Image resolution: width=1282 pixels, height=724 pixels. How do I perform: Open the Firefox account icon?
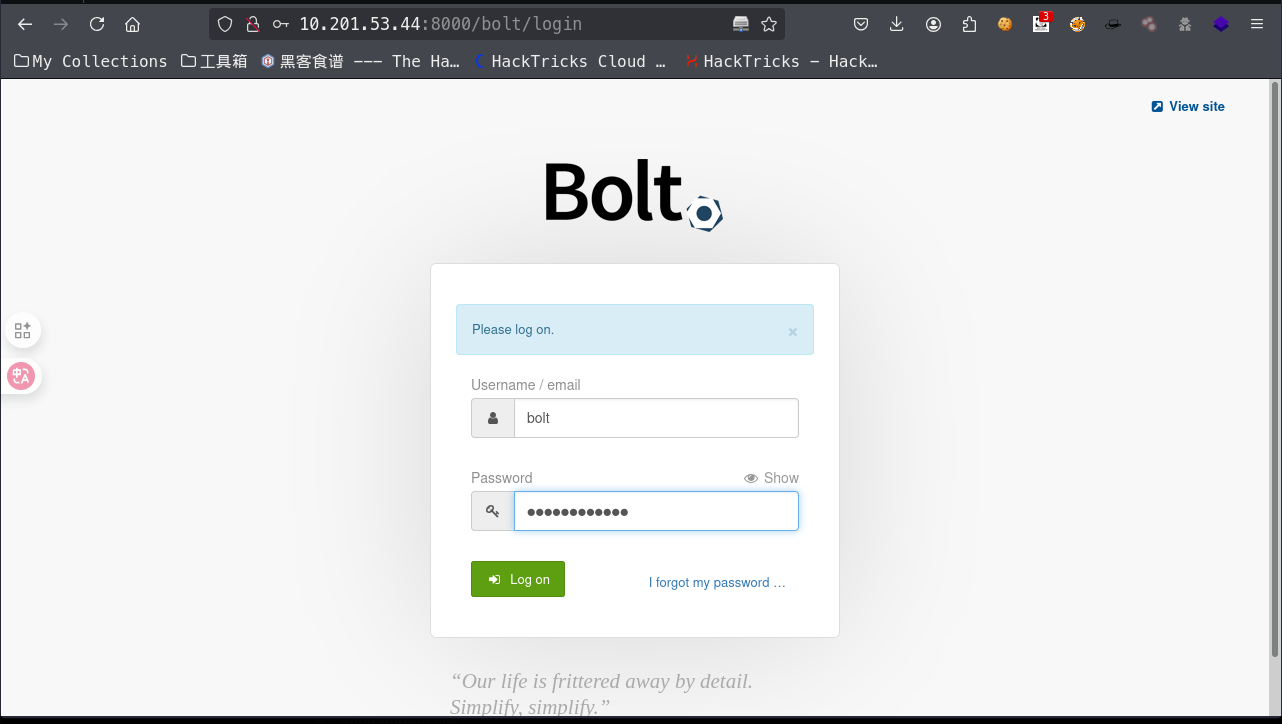pyautogui.click(x=933, y=24)
